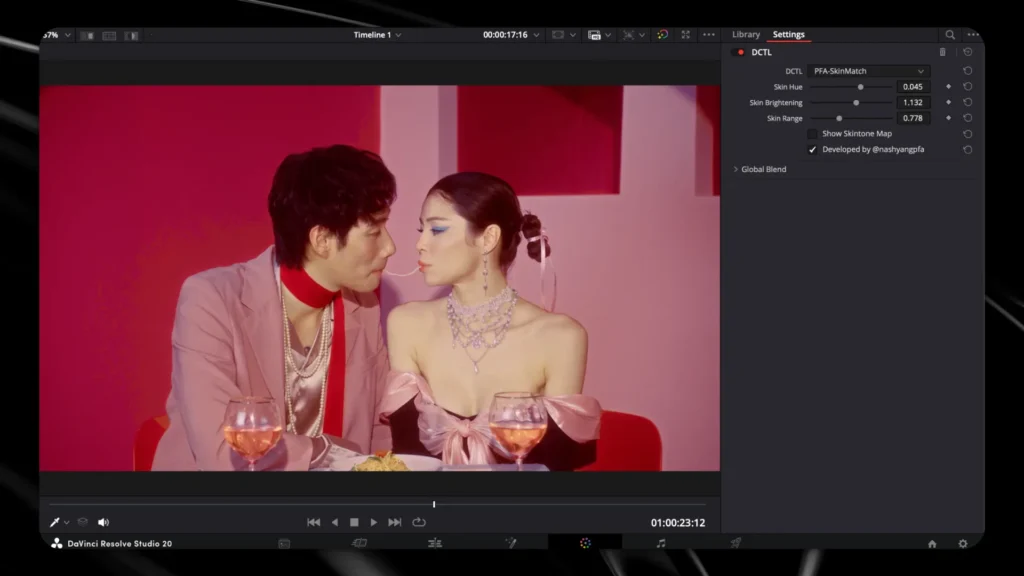This screenshot has height=576, width=1024.
Task: Open the PFA-SkinMatch DCTL dropdown
Action: 869,71
